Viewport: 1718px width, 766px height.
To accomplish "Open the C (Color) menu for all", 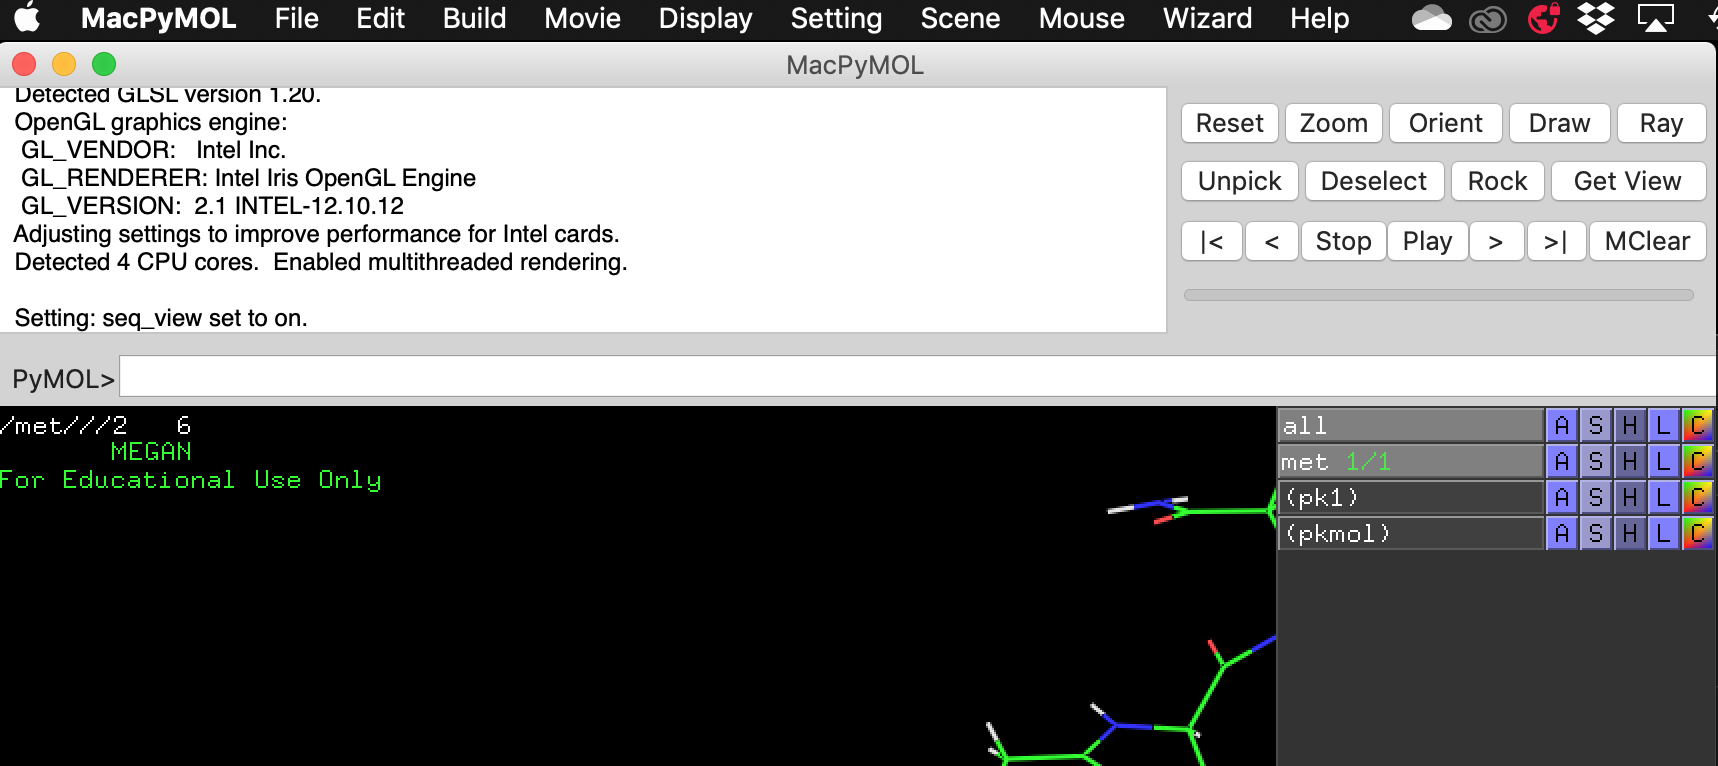I will click(x=1697, y=425).
